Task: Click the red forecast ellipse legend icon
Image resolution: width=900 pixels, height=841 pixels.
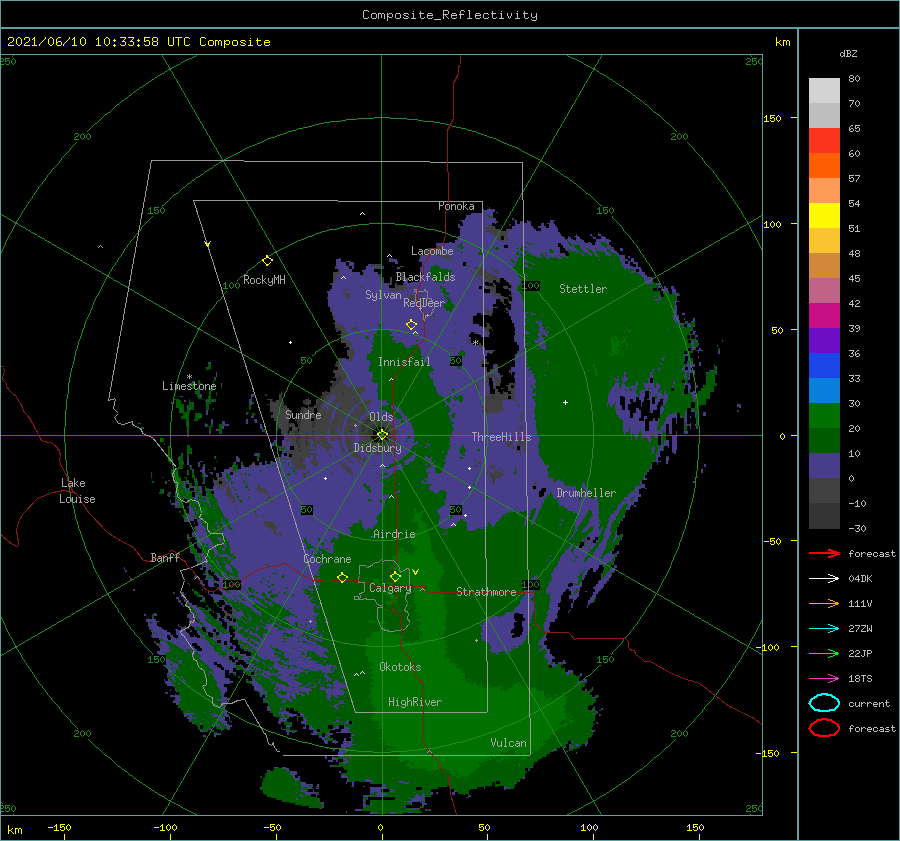Action: [x=824, y=728]
